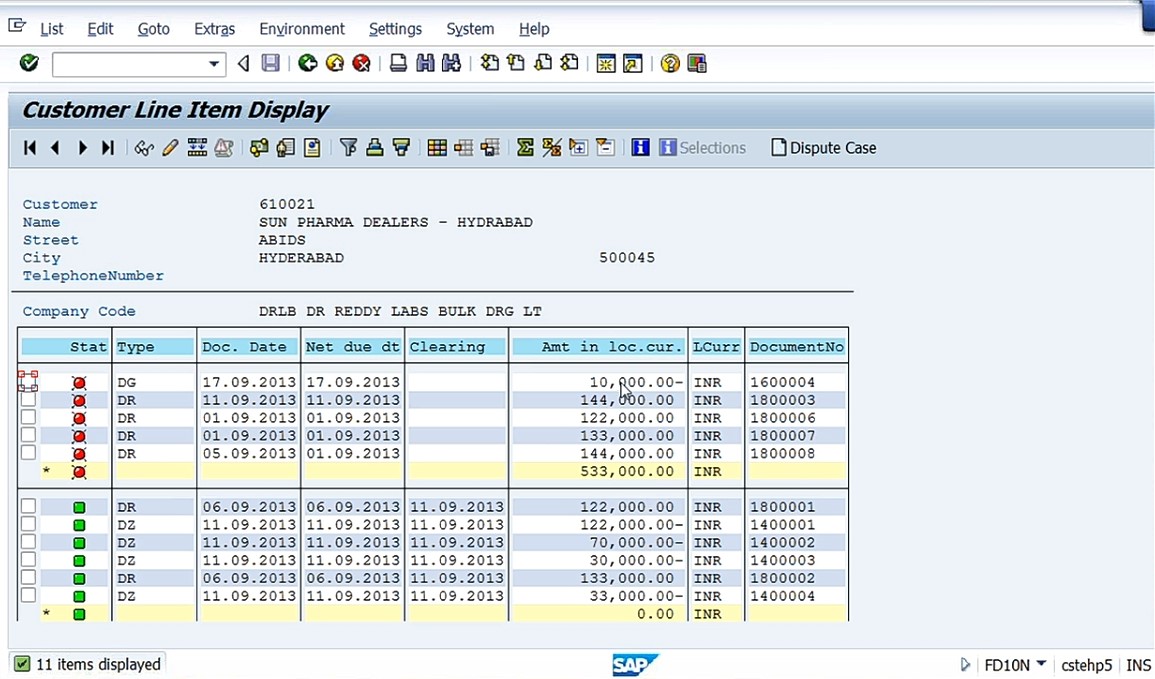Click the Print icon in top toolbar
Screen dimensions: 1155x679
pyautogui.click(x=398, y=63)
